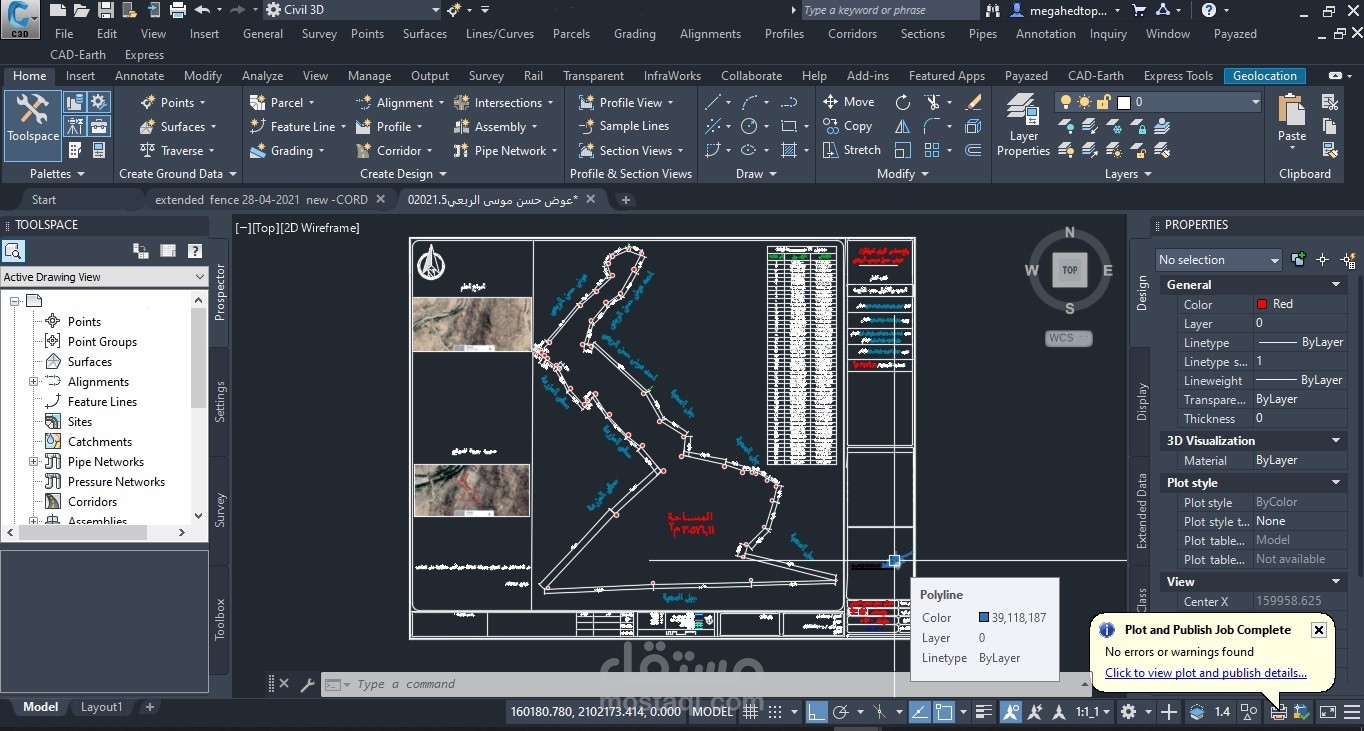Open the Corridors menu in menu bar
1364x731 pixels.
(852, 34)
